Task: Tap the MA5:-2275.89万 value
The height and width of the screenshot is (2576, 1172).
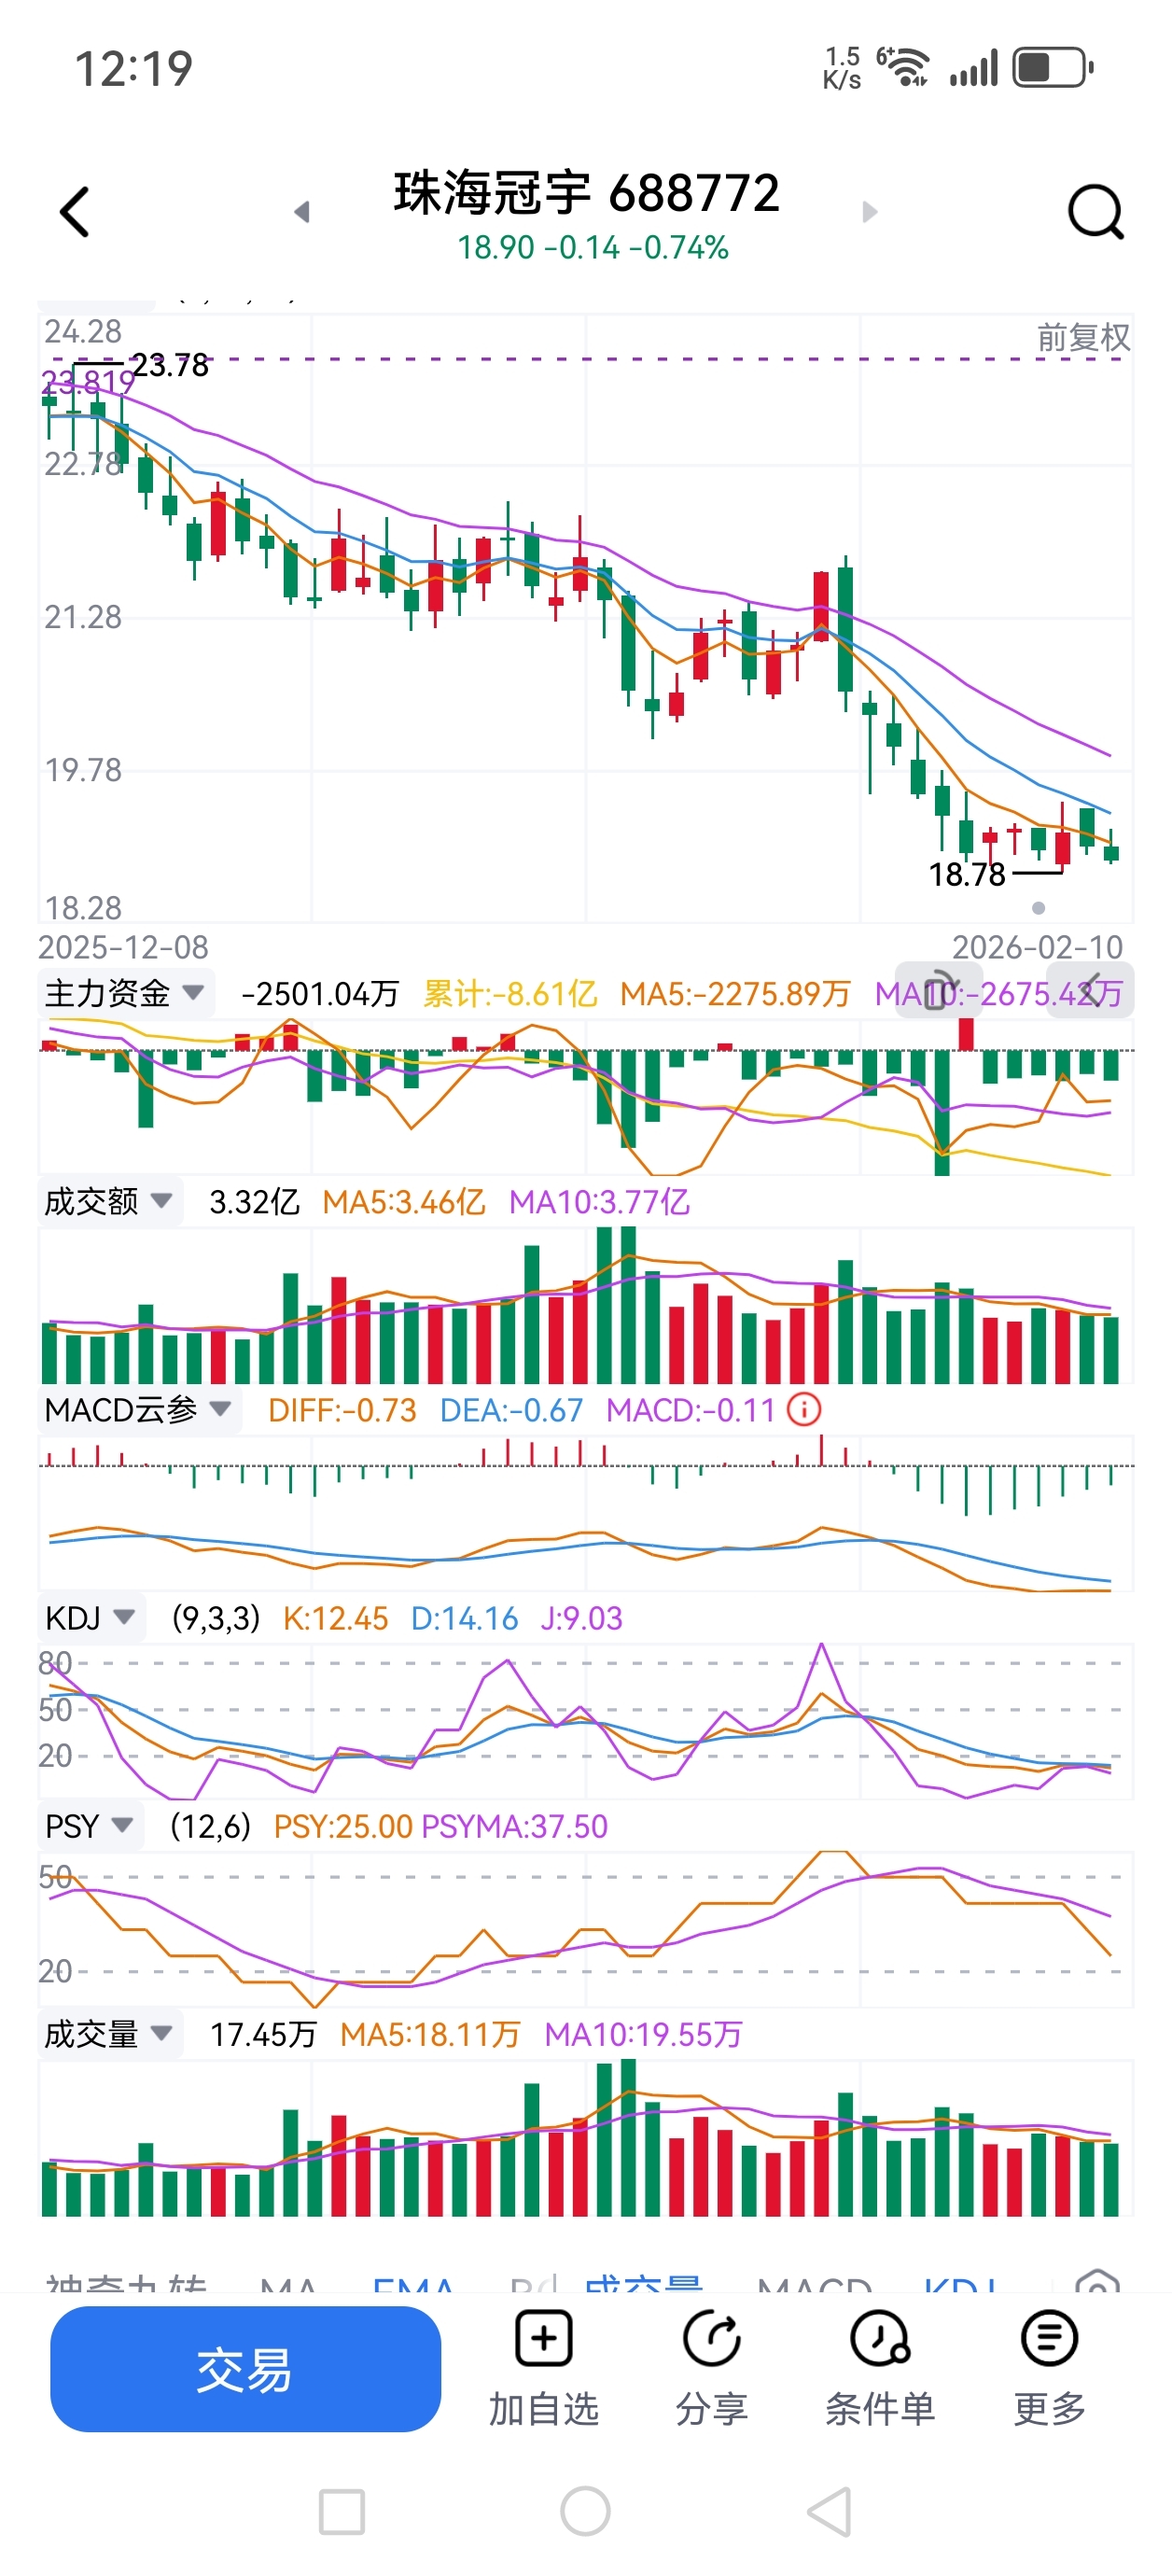Action: pos(735,994)
